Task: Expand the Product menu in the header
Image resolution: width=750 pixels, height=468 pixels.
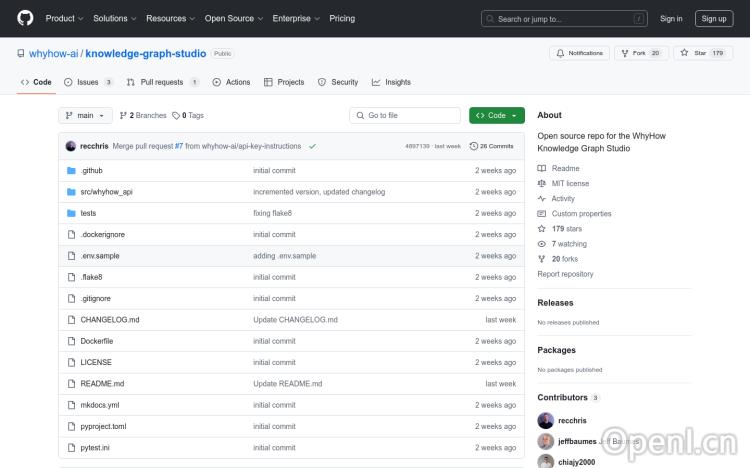Action: tap(64, 18)
